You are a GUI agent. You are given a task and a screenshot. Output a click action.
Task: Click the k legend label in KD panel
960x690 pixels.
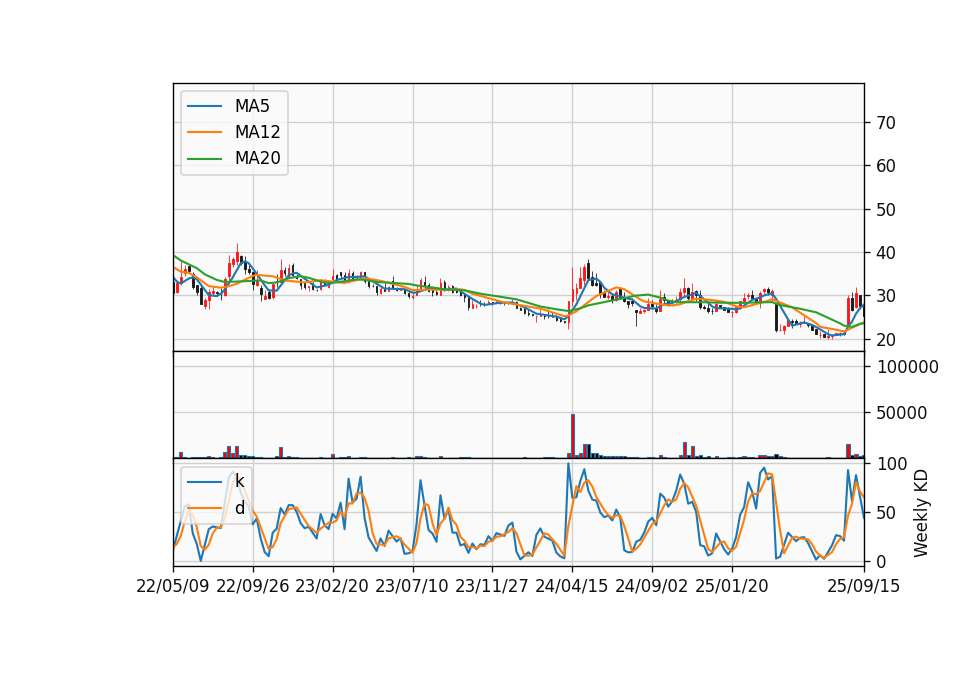[239, 481]
